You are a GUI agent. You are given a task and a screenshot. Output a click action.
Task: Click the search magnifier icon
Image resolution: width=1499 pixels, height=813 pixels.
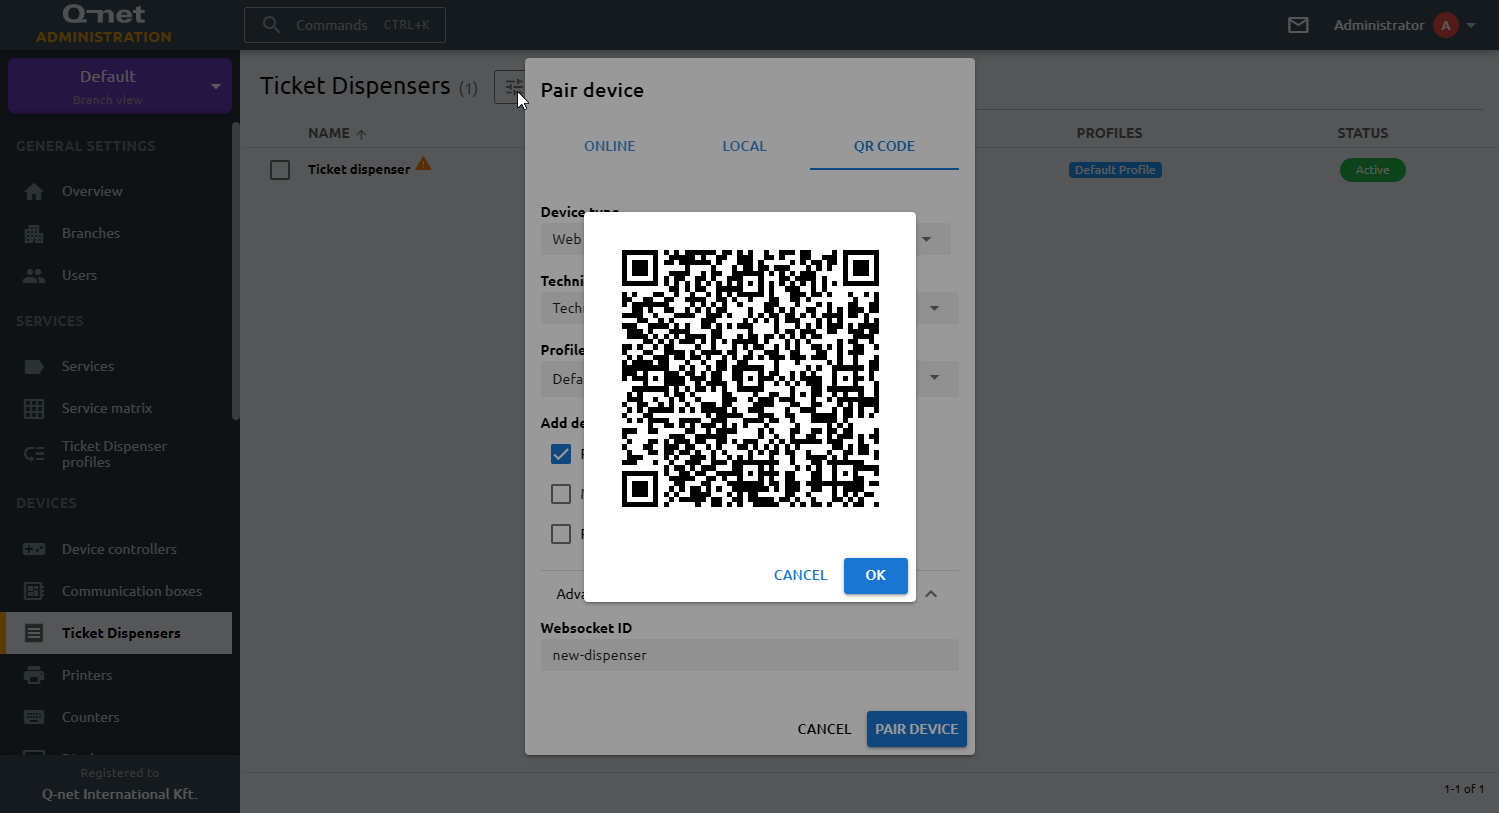point(271,25)
